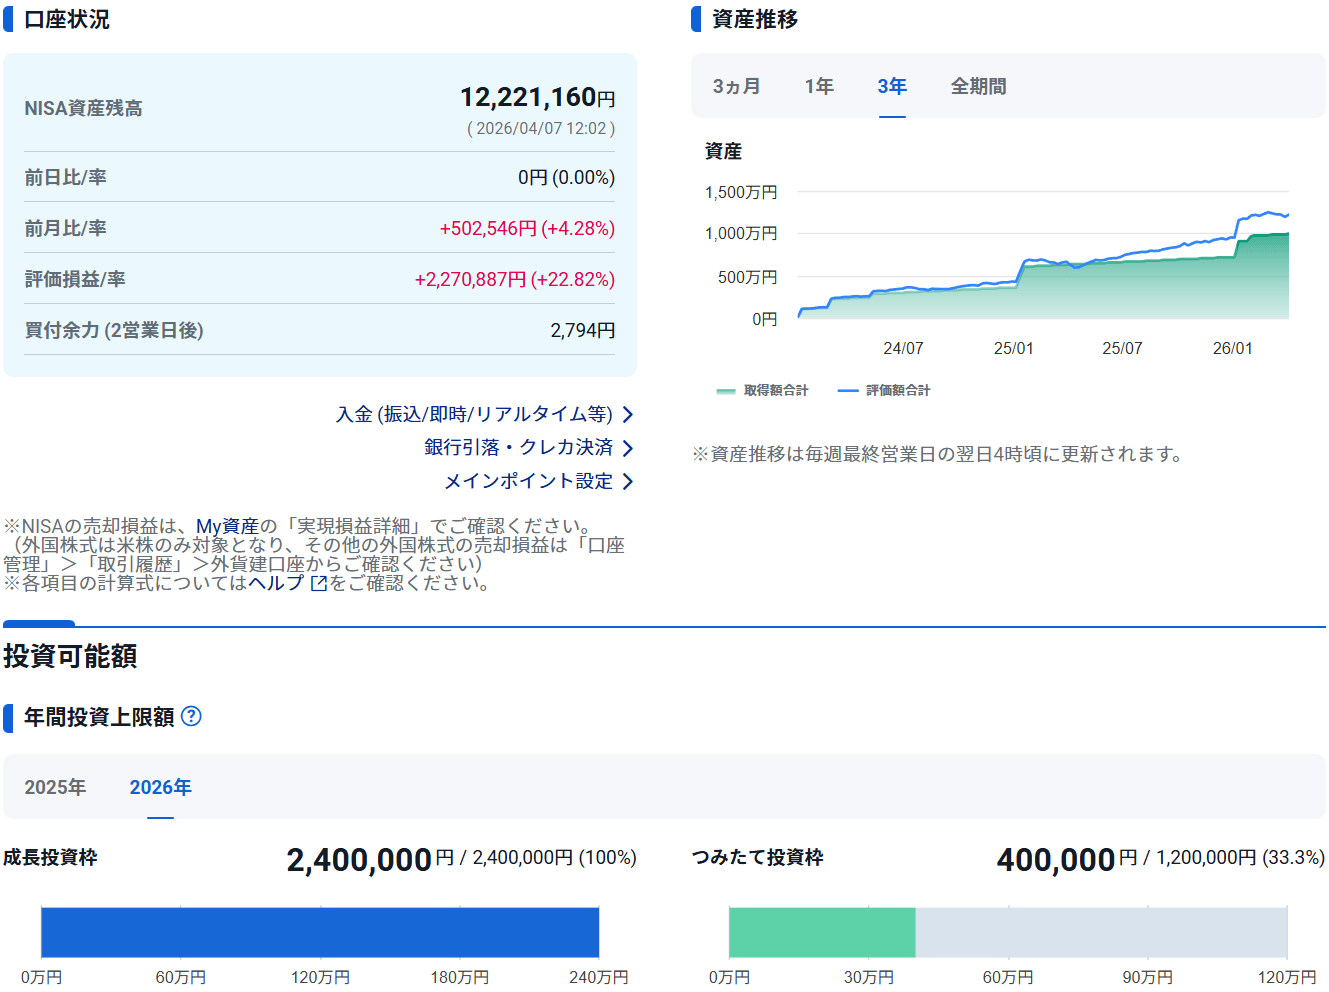The height and width of the screenshot is (992, 1329).
Task: Click the external link icon next to ヘルプ
Action: click(319, 584)
